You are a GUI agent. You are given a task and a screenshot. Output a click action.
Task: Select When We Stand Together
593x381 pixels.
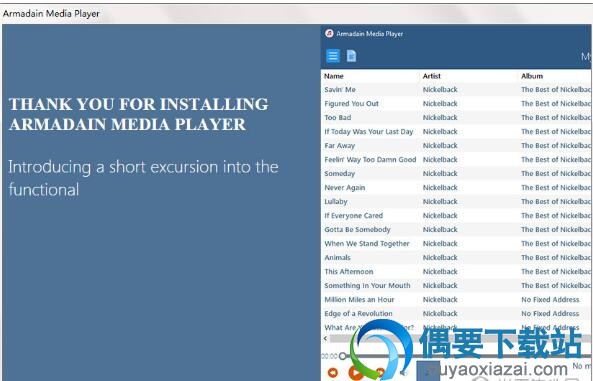coord(367,244)
